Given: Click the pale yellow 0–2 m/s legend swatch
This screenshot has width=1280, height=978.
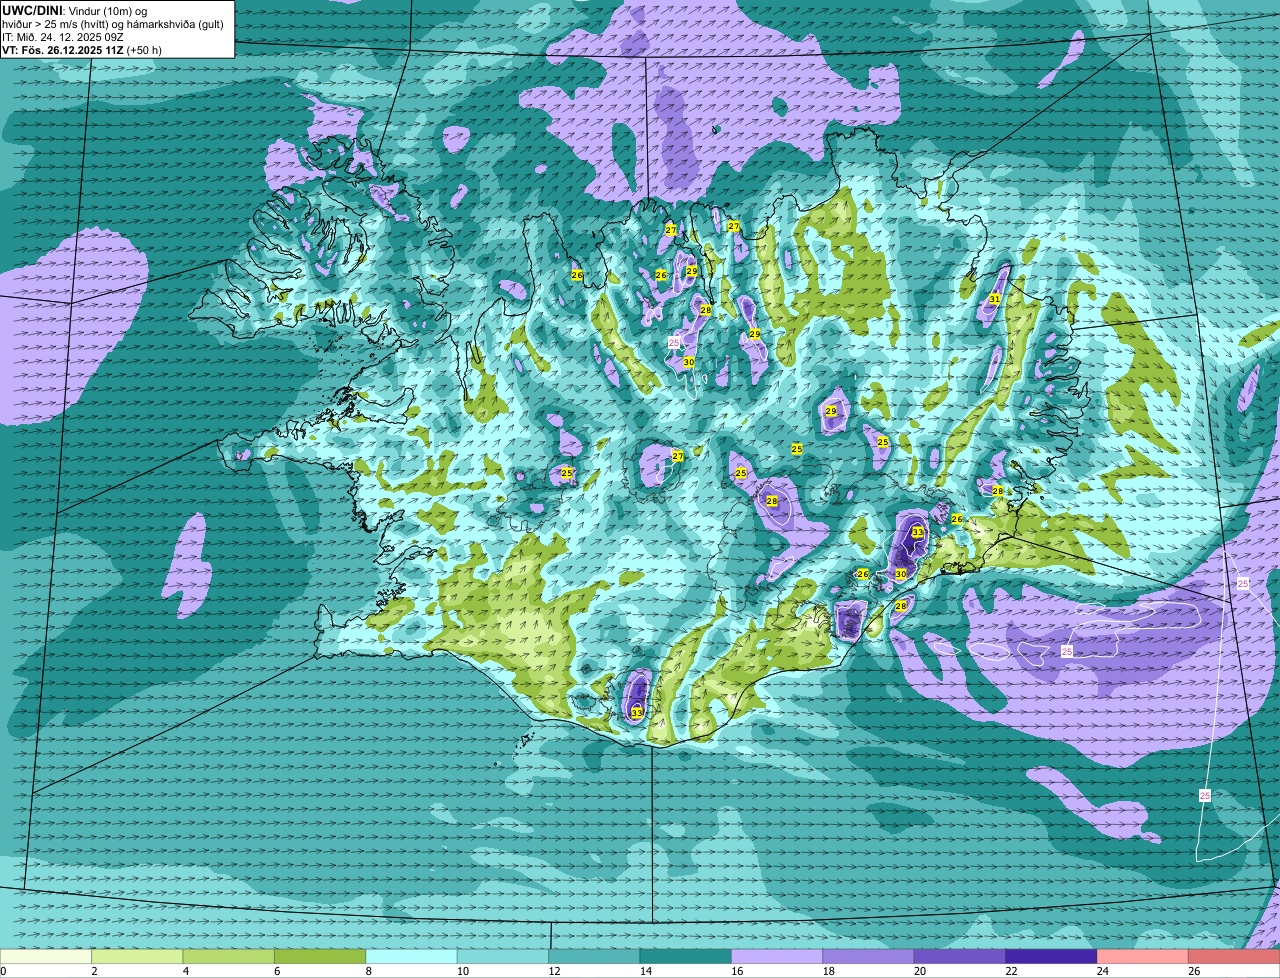Looking at the screenshot, I should pos(45,956).
